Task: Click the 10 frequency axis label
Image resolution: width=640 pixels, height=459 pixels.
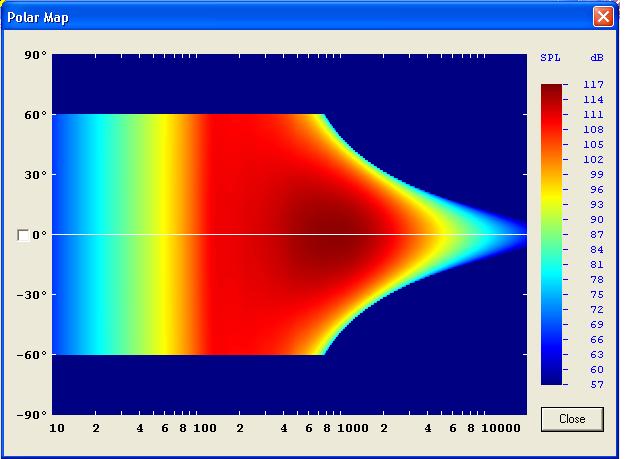Action: pos(57,428)
